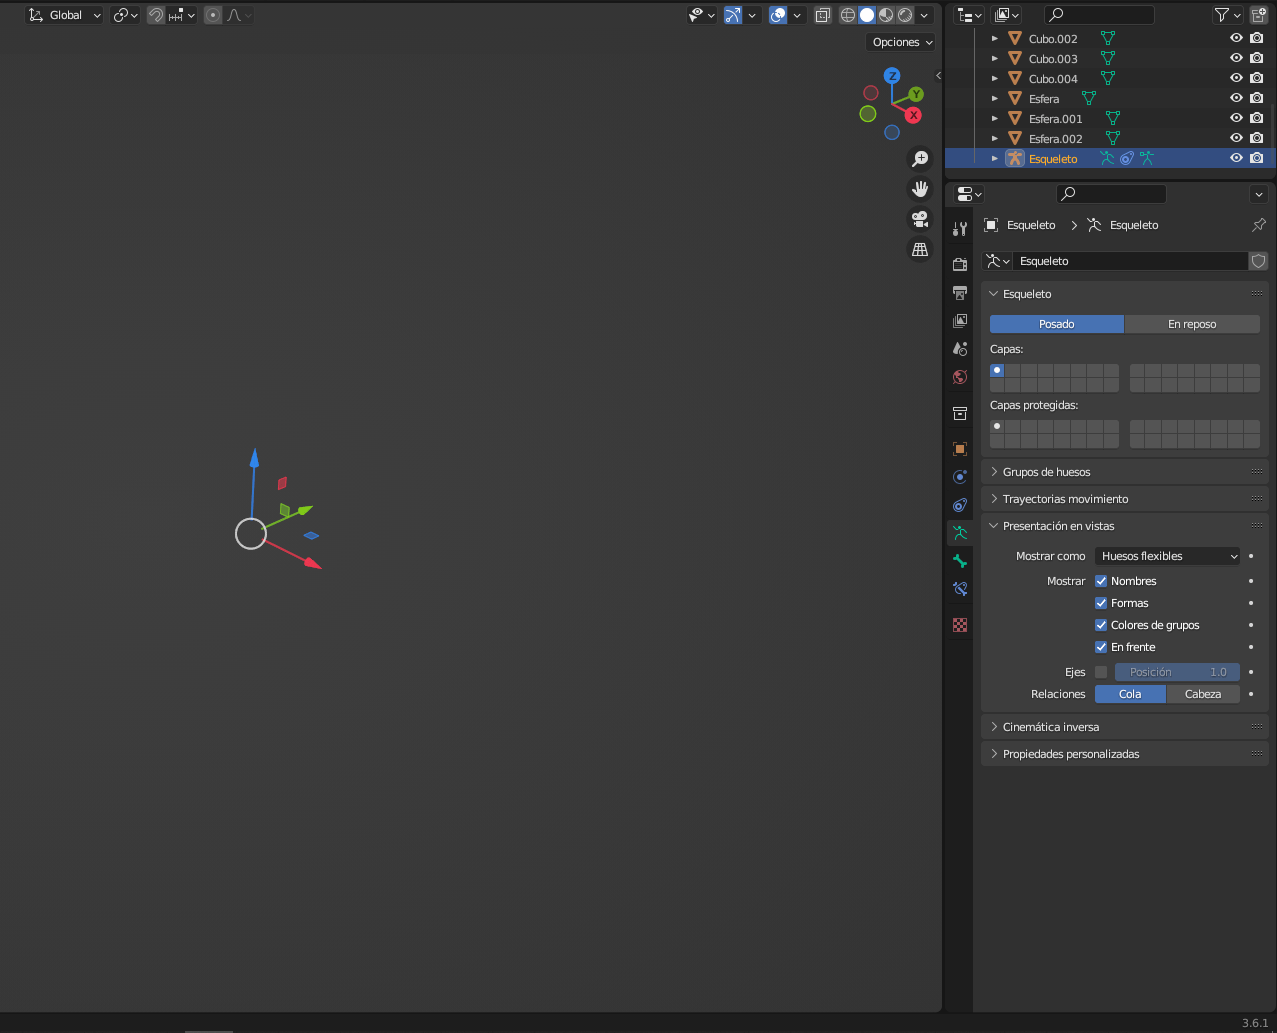Open the Render properties tab
Screen dimensions: 1277x1033
(x=959, y=263)
